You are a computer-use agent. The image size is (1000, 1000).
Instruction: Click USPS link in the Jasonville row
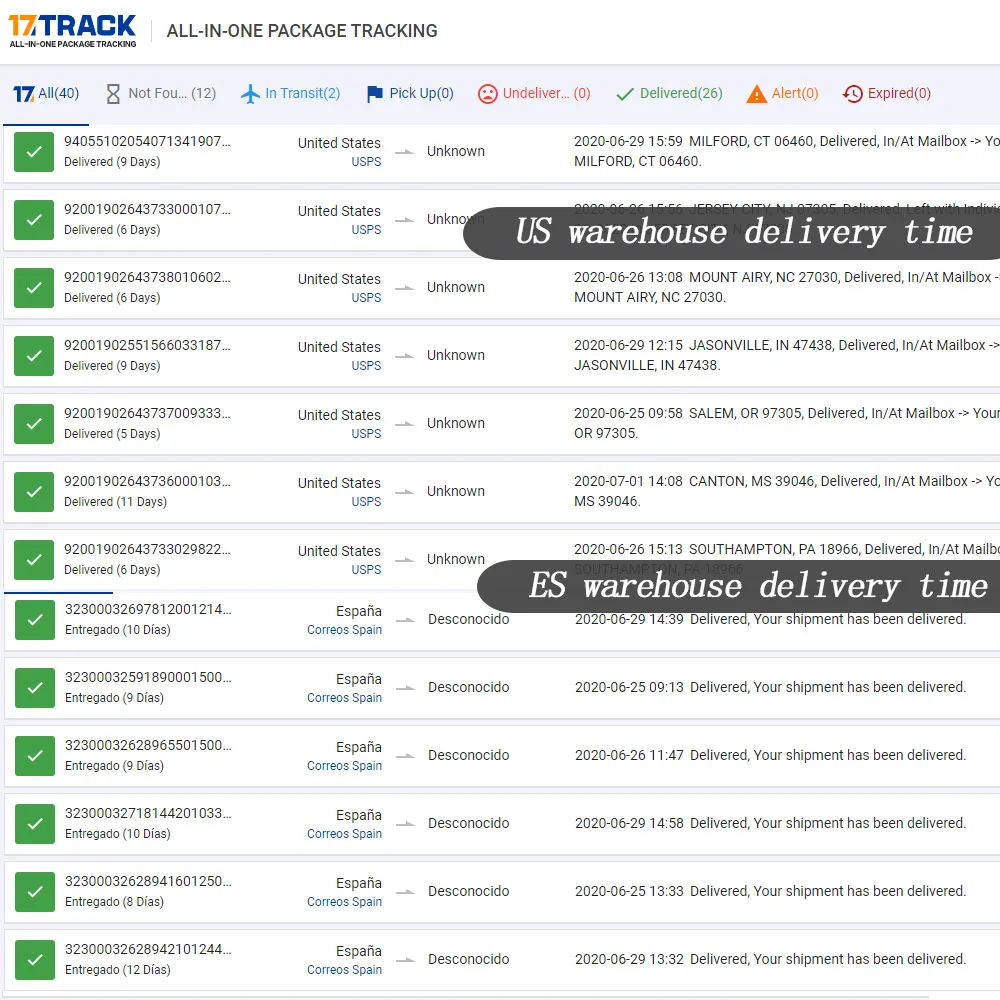pos(366,366)
